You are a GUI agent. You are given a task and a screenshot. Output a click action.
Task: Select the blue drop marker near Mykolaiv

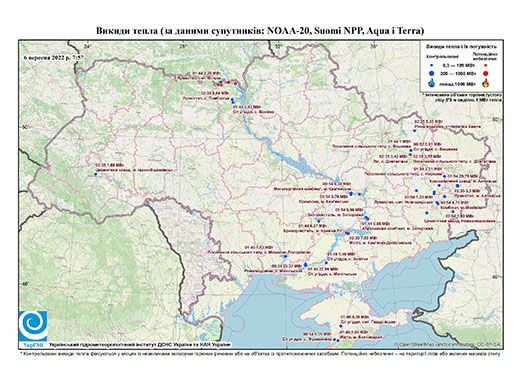click(x=306, y=264)
